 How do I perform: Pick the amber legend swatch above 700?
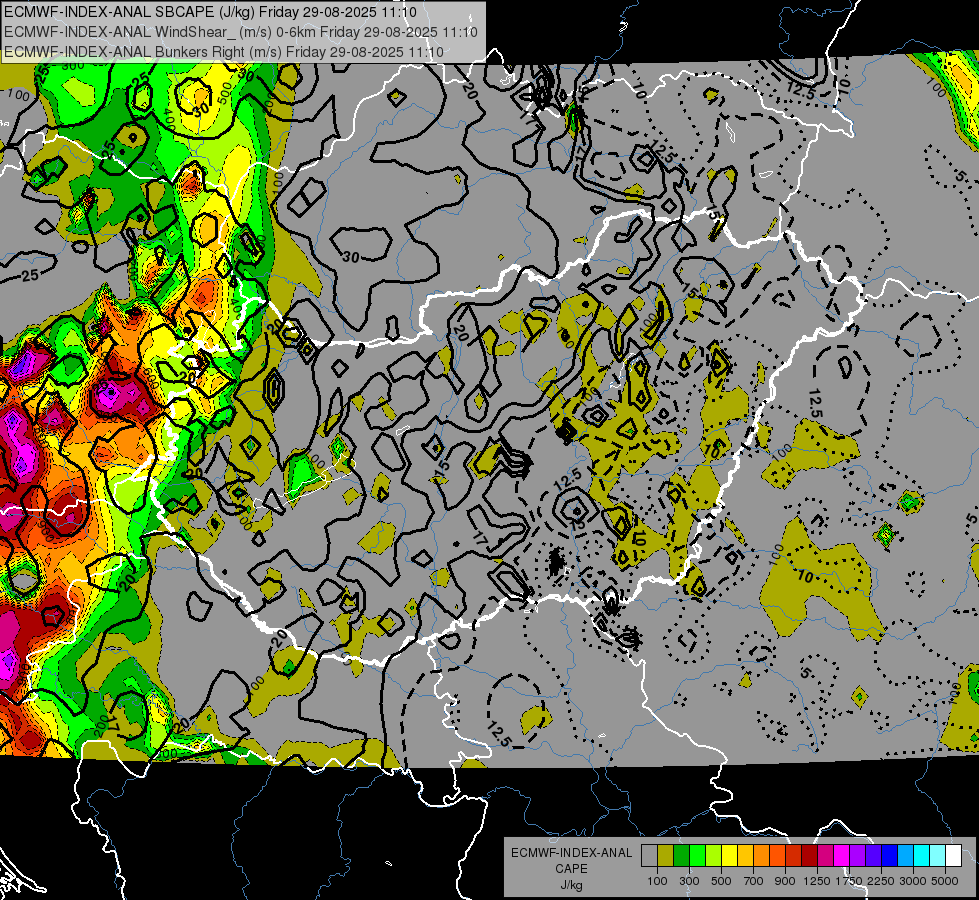(745, 856)
